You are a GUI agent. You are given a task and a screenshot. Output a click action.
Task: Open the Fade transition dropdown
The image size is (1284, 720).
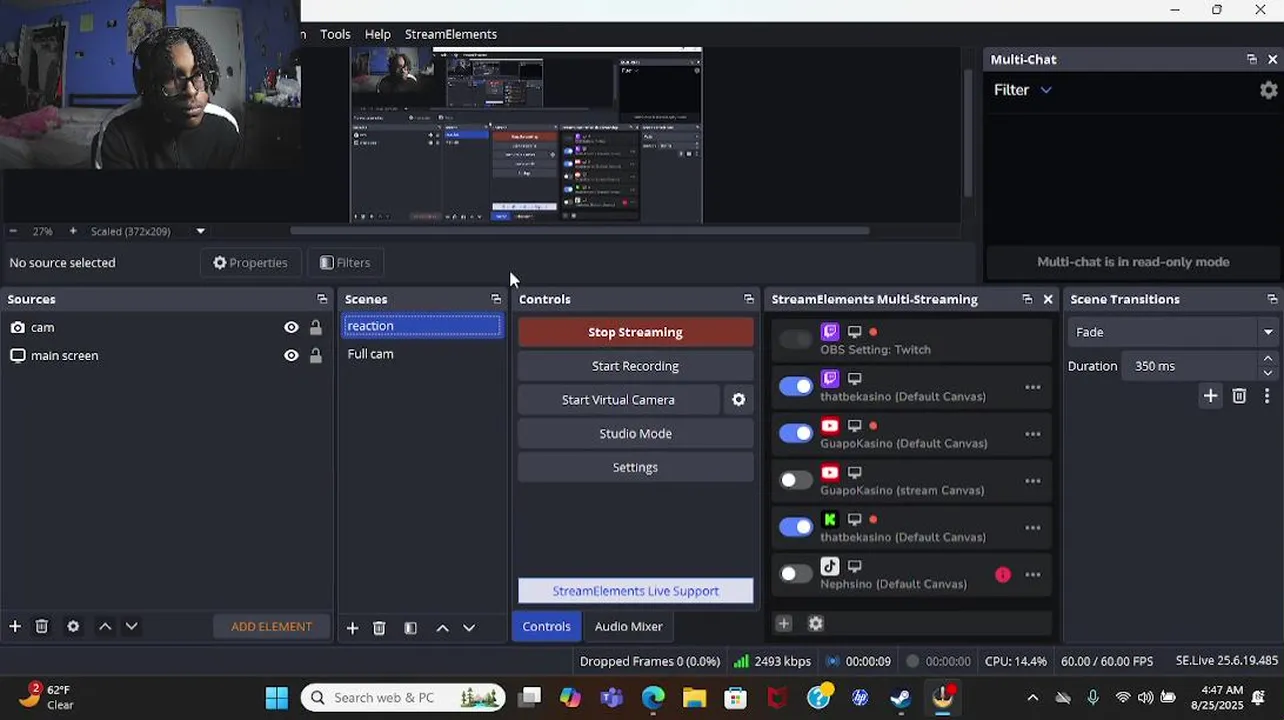click(1173, 332)
